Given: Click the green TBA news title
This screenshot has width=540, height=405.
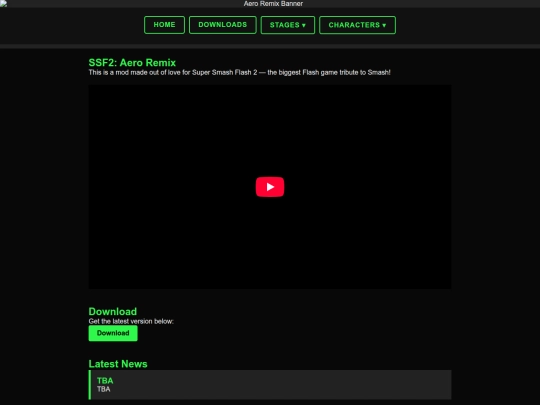Looking at the screenshot, I should click(105, 381).
